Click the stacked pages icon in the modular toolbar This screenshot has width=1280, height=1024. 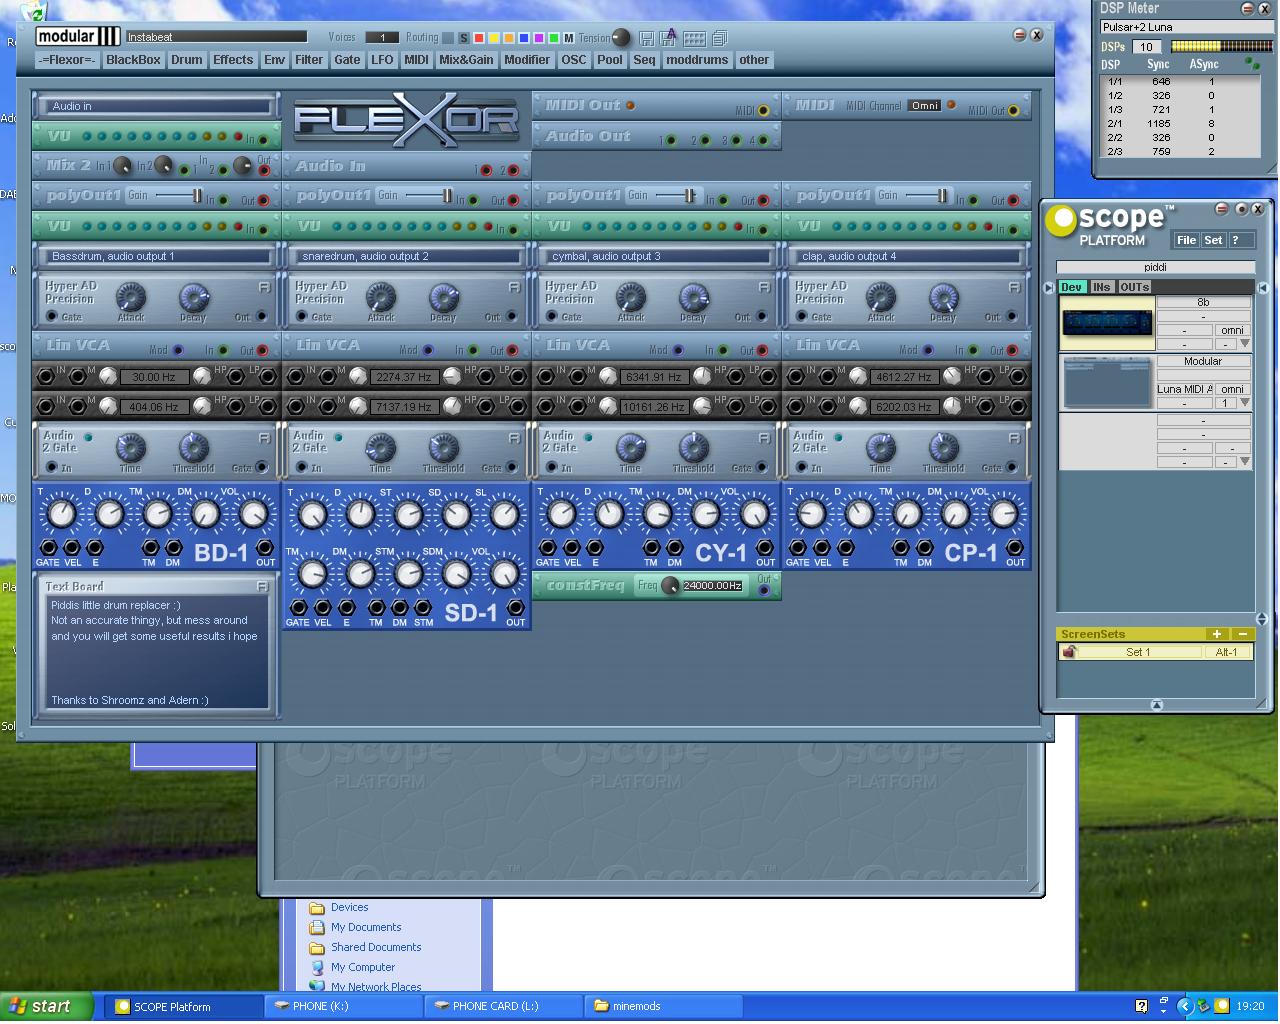click(719, 38)
